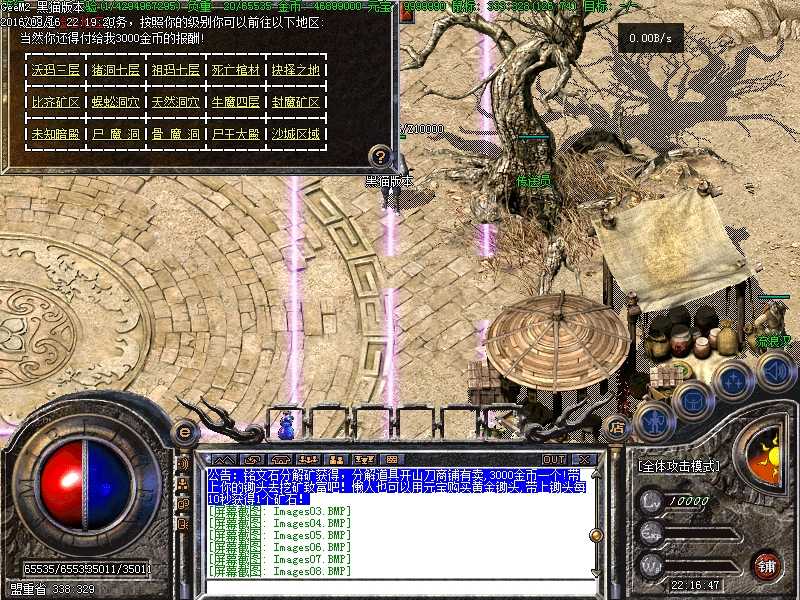This screenshot has width=800, height=600.
Task: Click the 0.00B/s network speed box
Action: [x=651, y=38]
